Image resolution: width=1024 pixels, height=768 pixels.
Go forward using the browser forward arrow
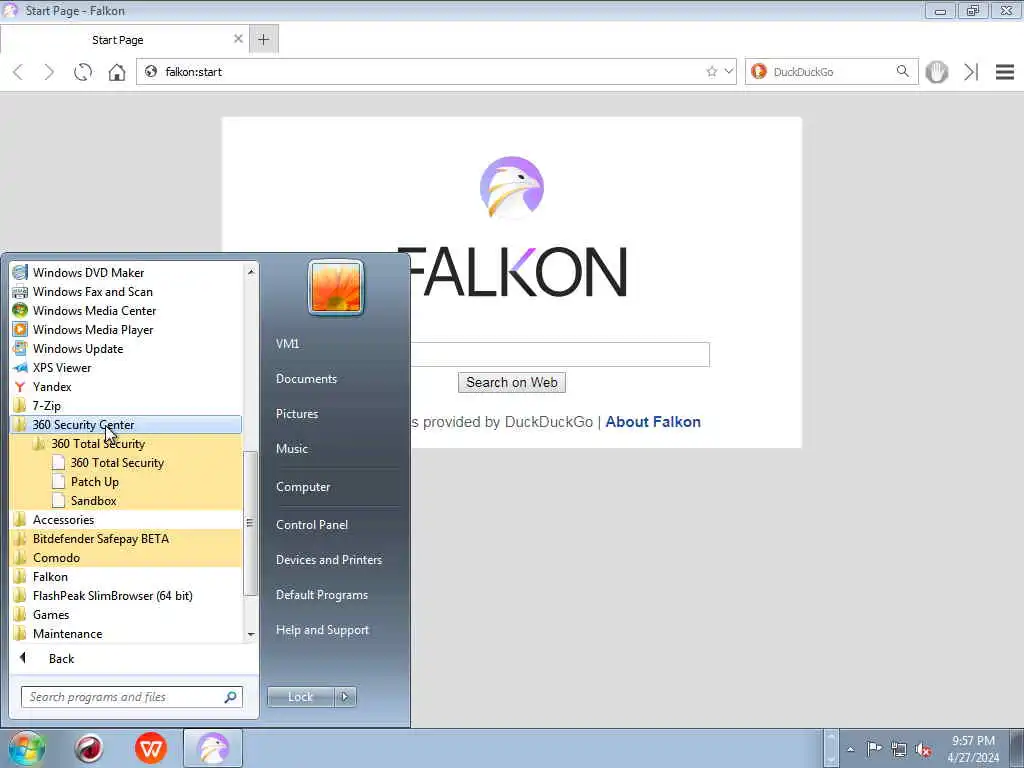pyautogui.click(x=49, y=72)
